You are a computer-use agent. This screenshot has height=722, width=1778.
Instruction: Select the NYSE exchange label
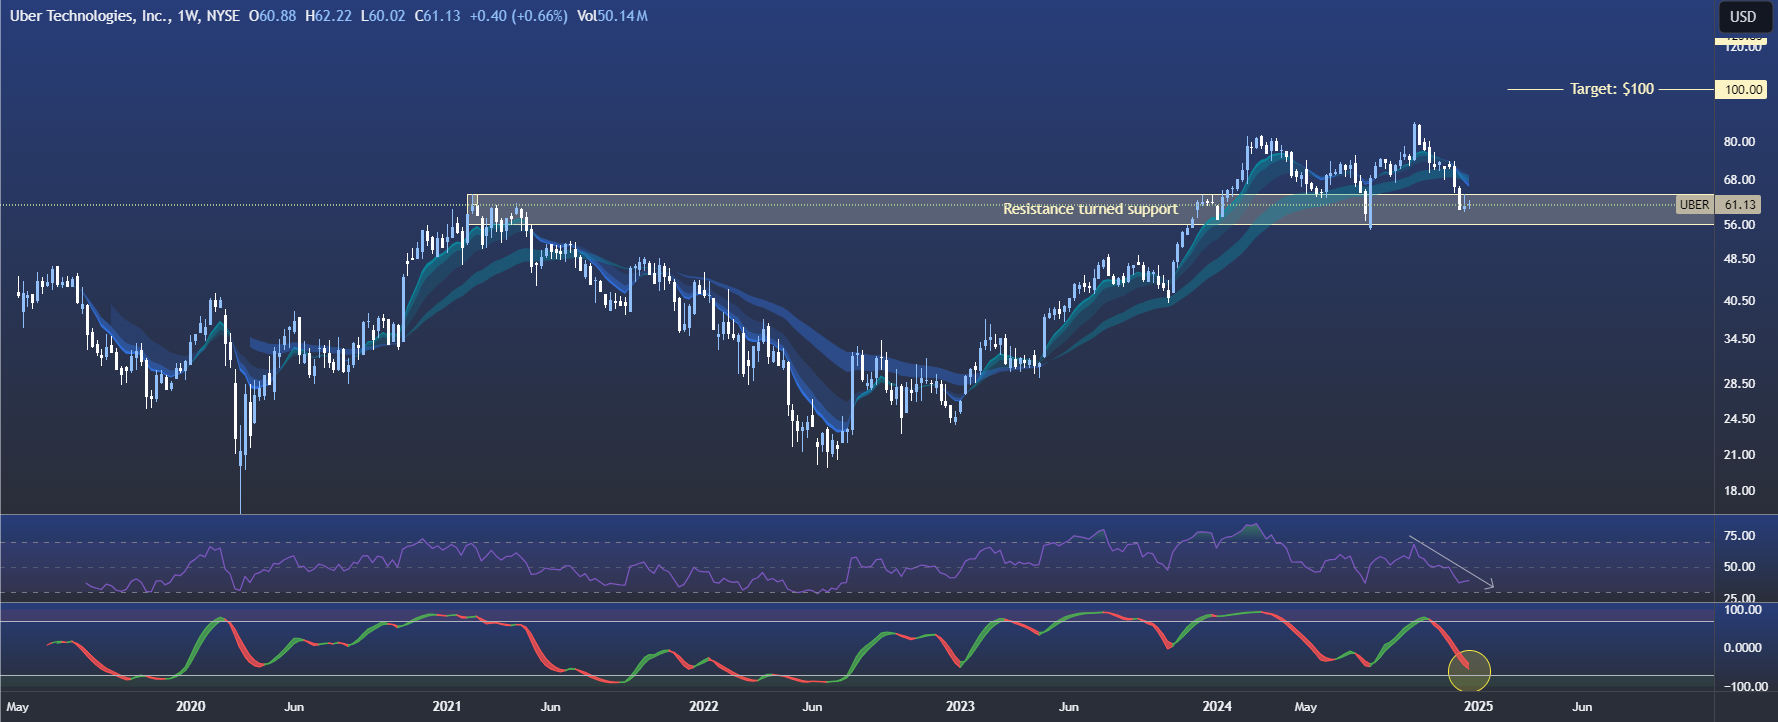tap(223, 16)
